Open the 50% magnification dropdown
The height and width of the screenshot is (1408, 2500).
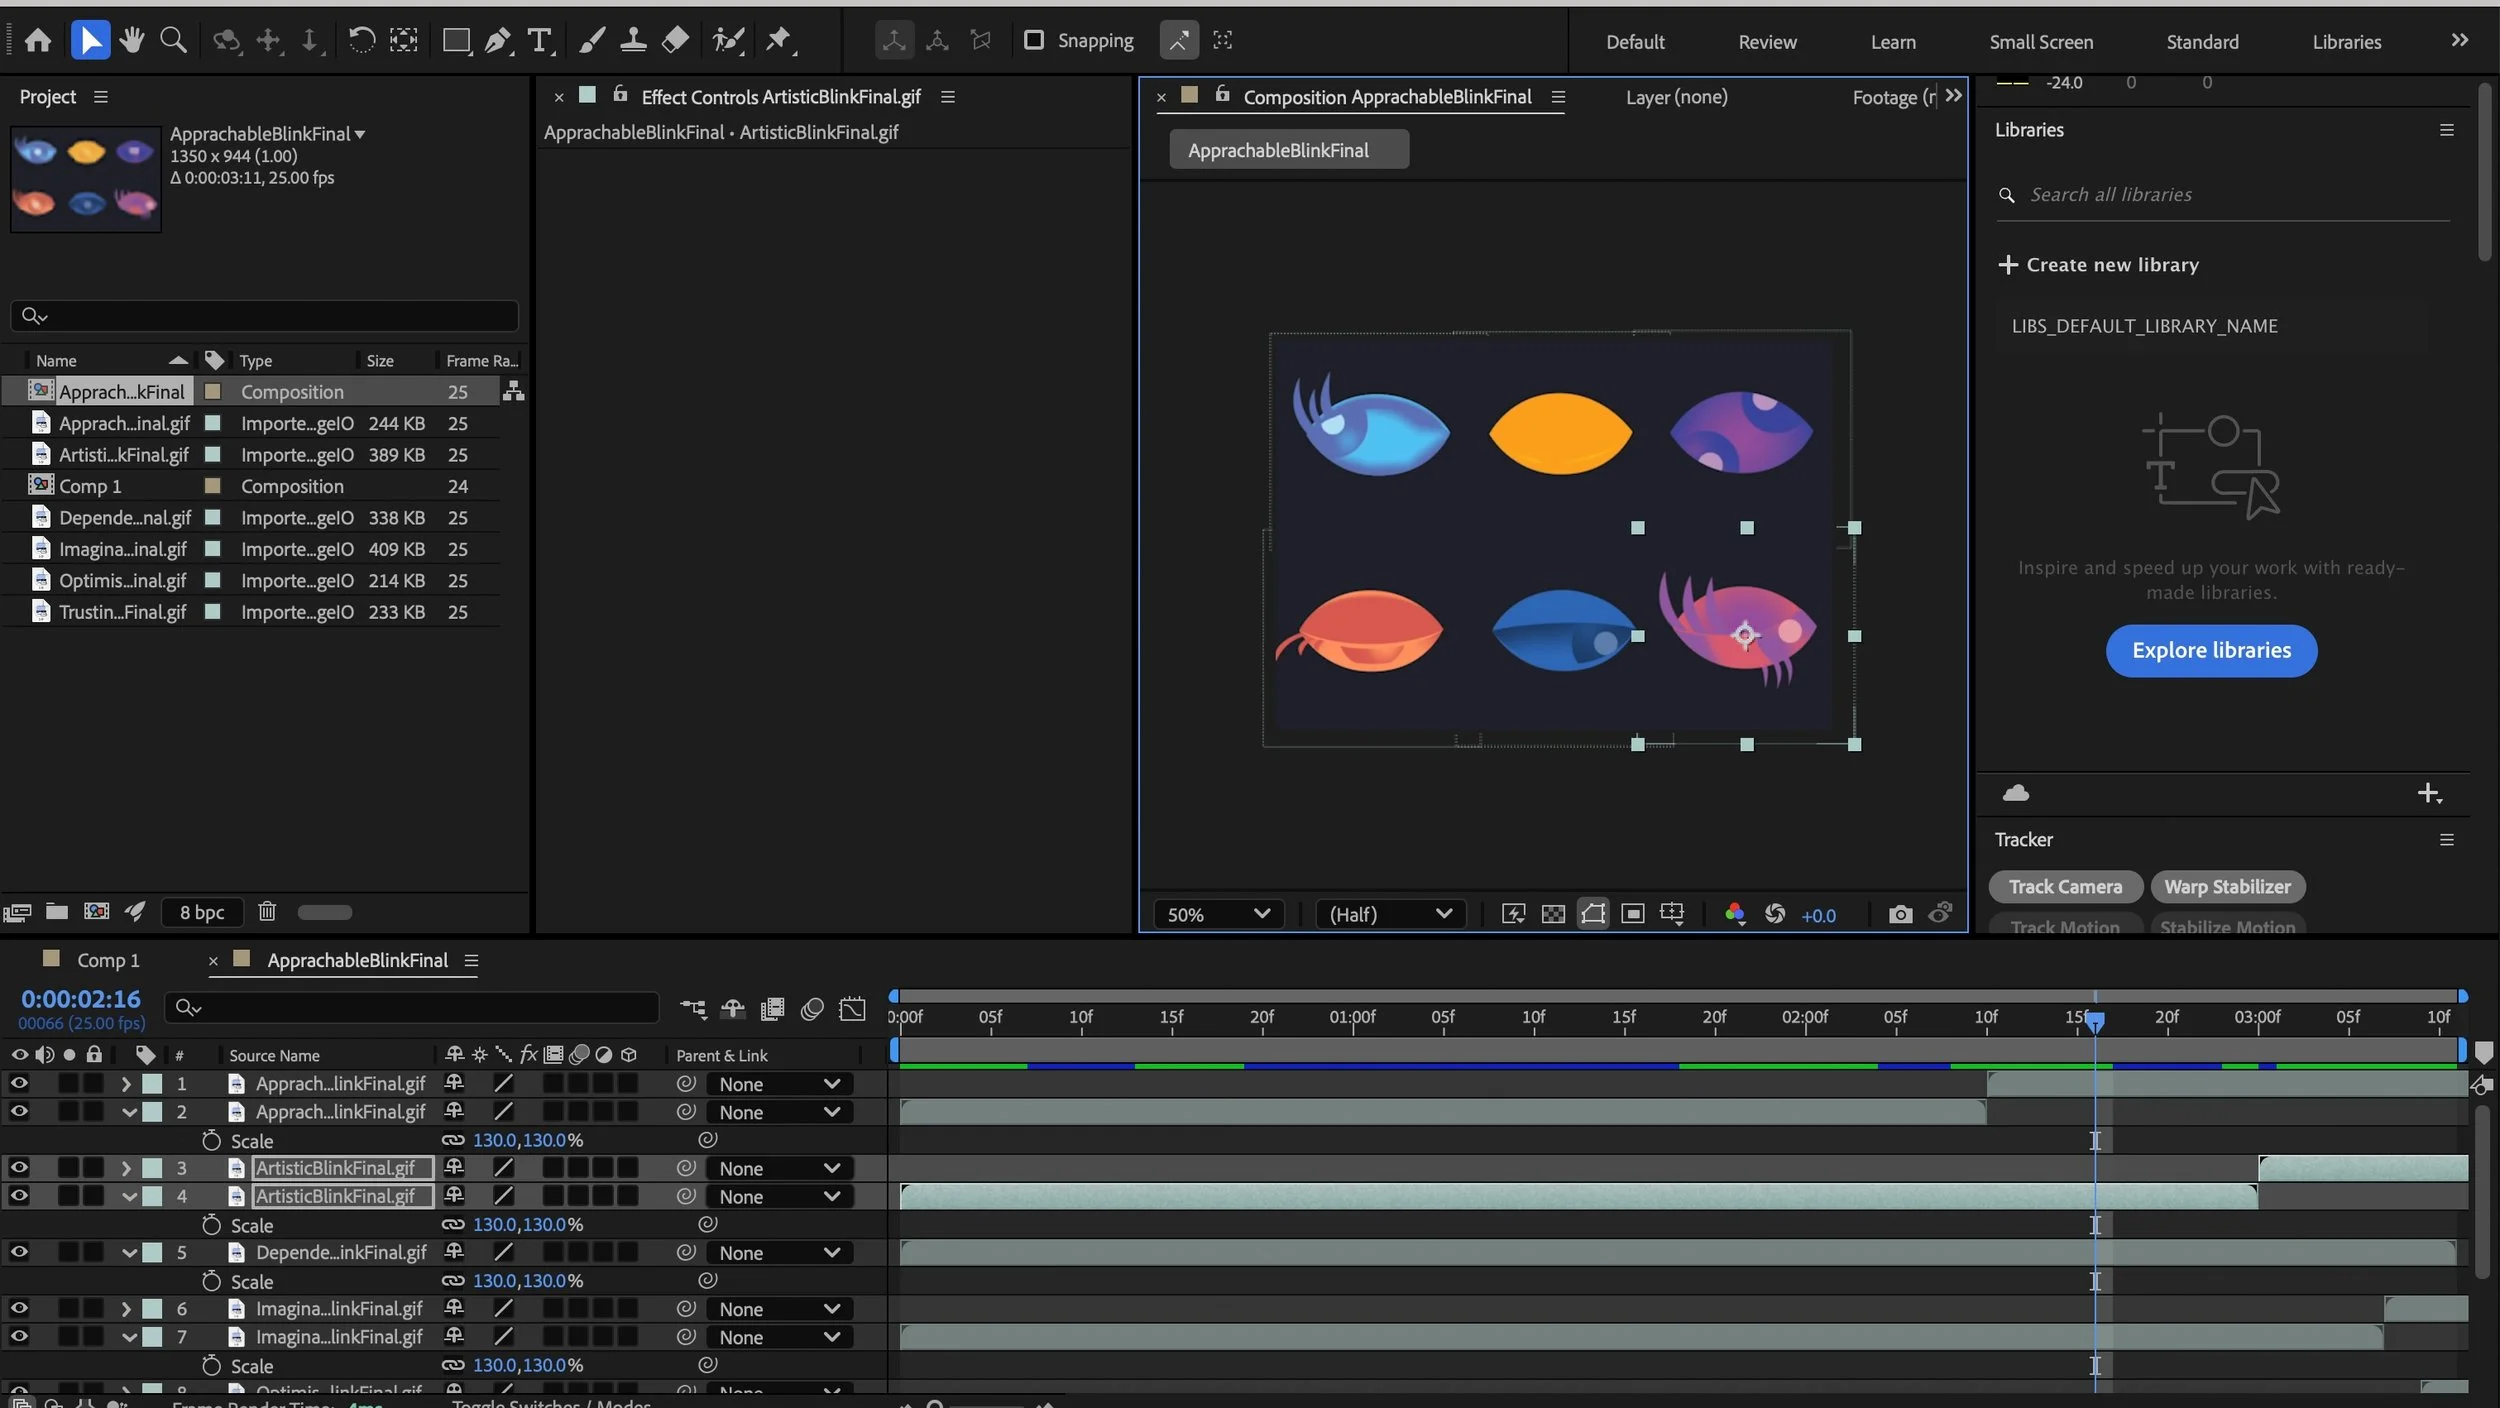(x=1217, y=914)
